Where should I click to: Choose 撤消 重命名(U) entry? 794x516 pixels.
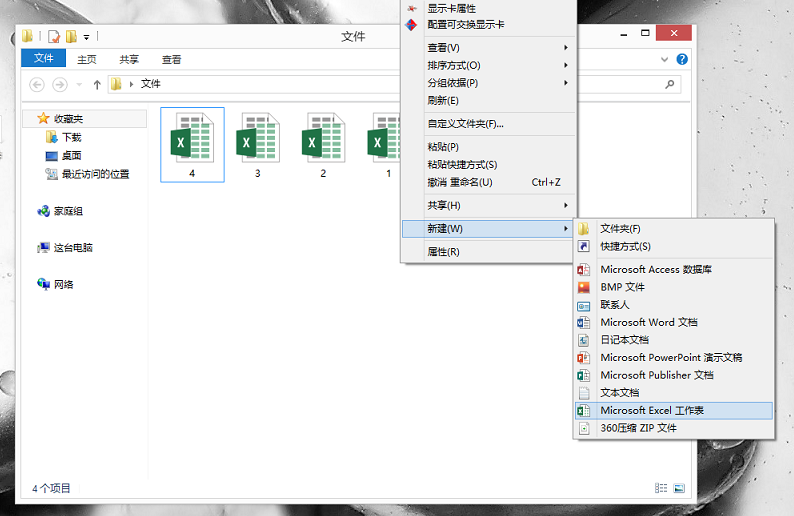coord(489,182)
